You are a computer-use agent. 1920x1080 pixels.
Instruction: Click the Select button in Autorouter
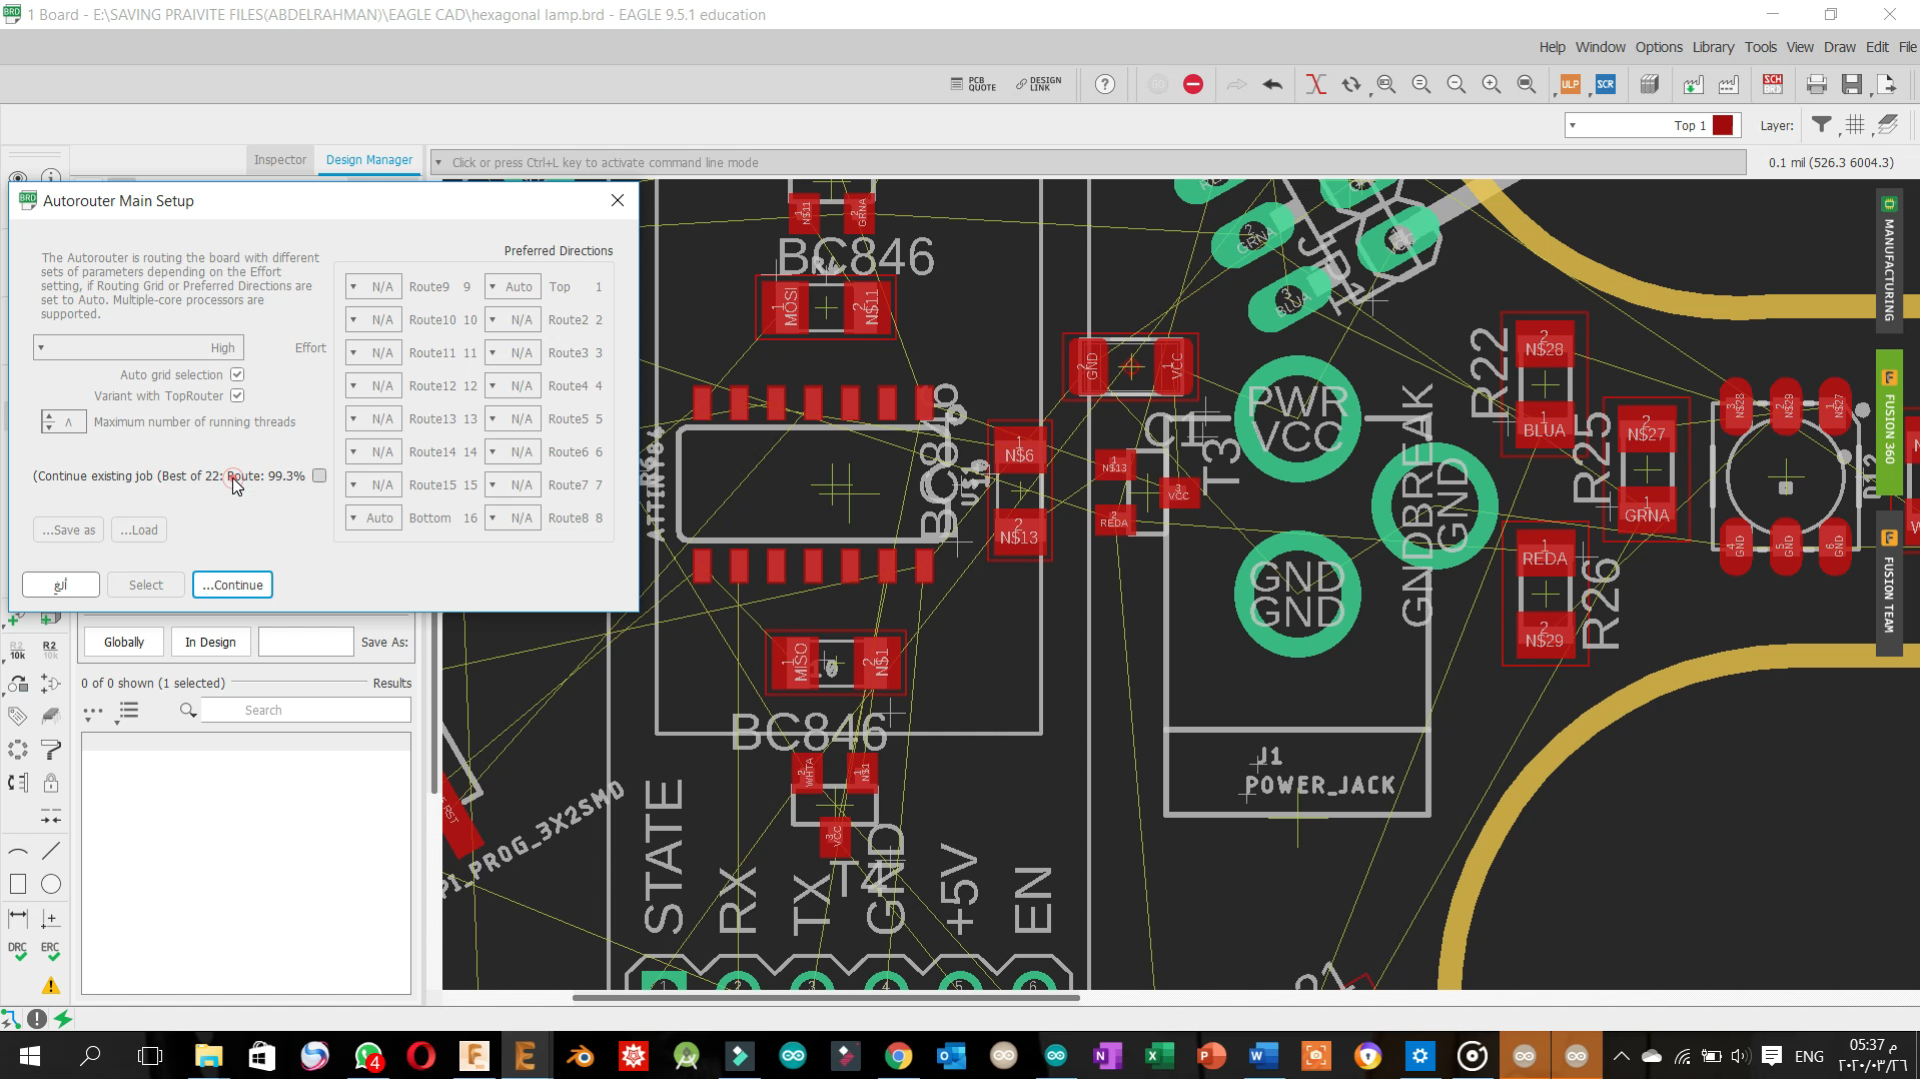tap(146, 585)
